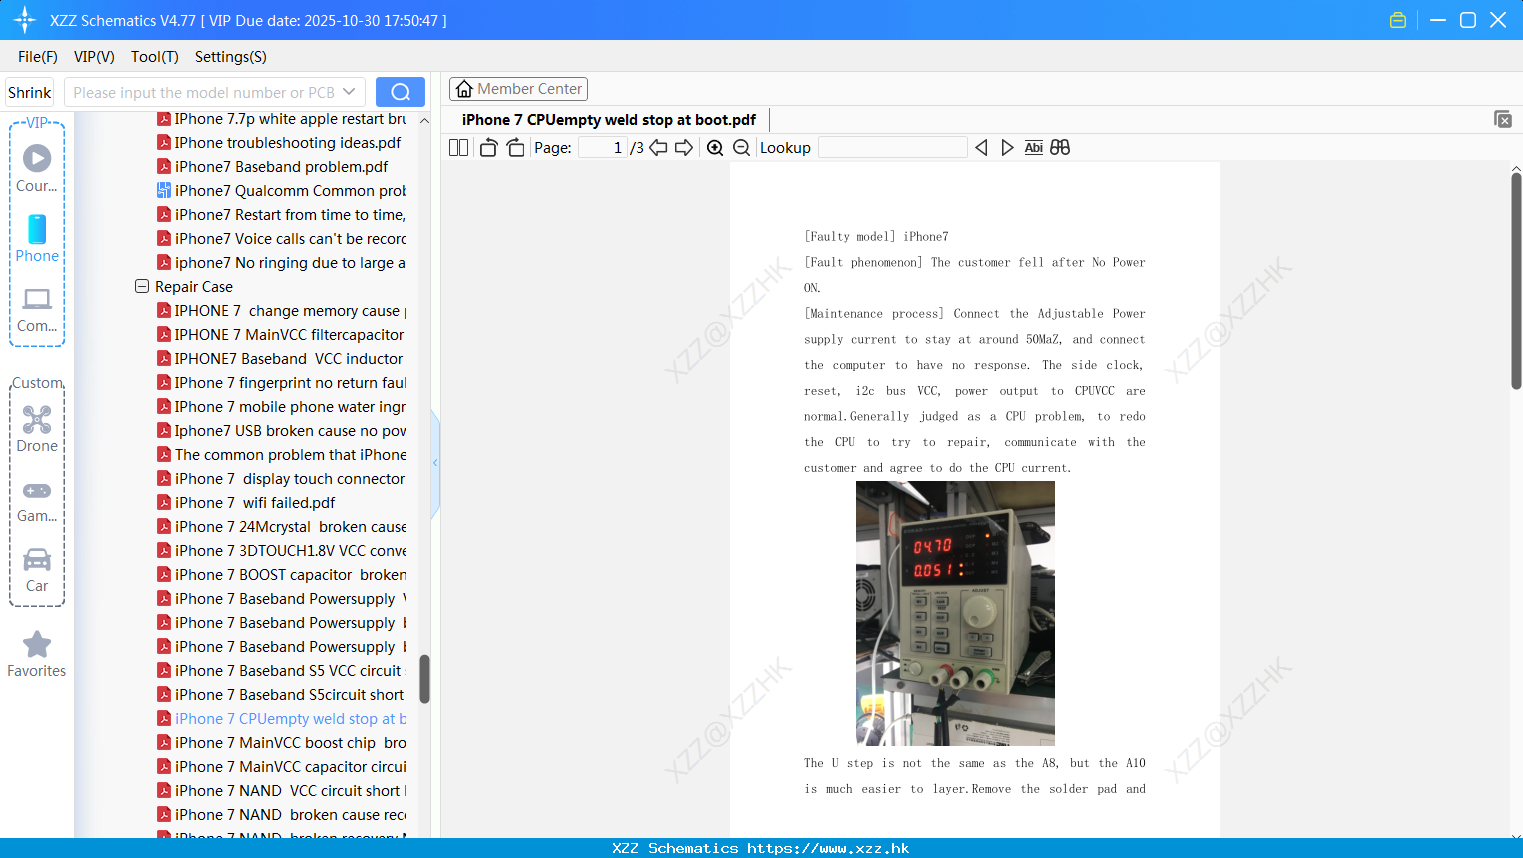1523x858 pixels.
Task: Focus the model number or PCB search field
Action: [x=204, y=92]
